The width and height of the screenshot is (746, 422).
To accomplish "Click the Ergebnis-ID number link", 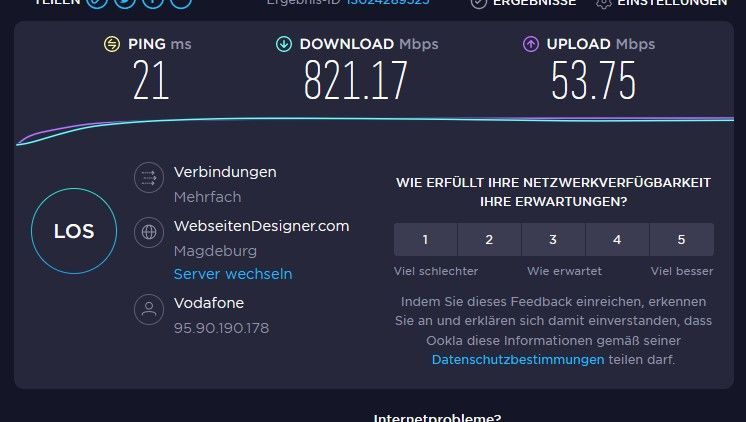I will 388,2.
